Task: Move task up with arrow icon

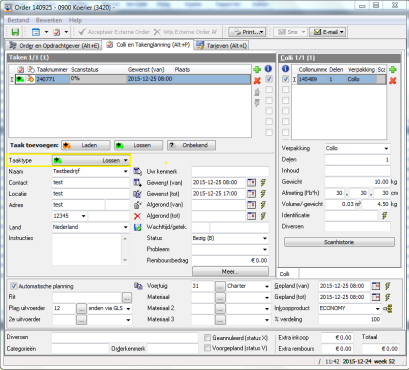Action: click(257, 92)
